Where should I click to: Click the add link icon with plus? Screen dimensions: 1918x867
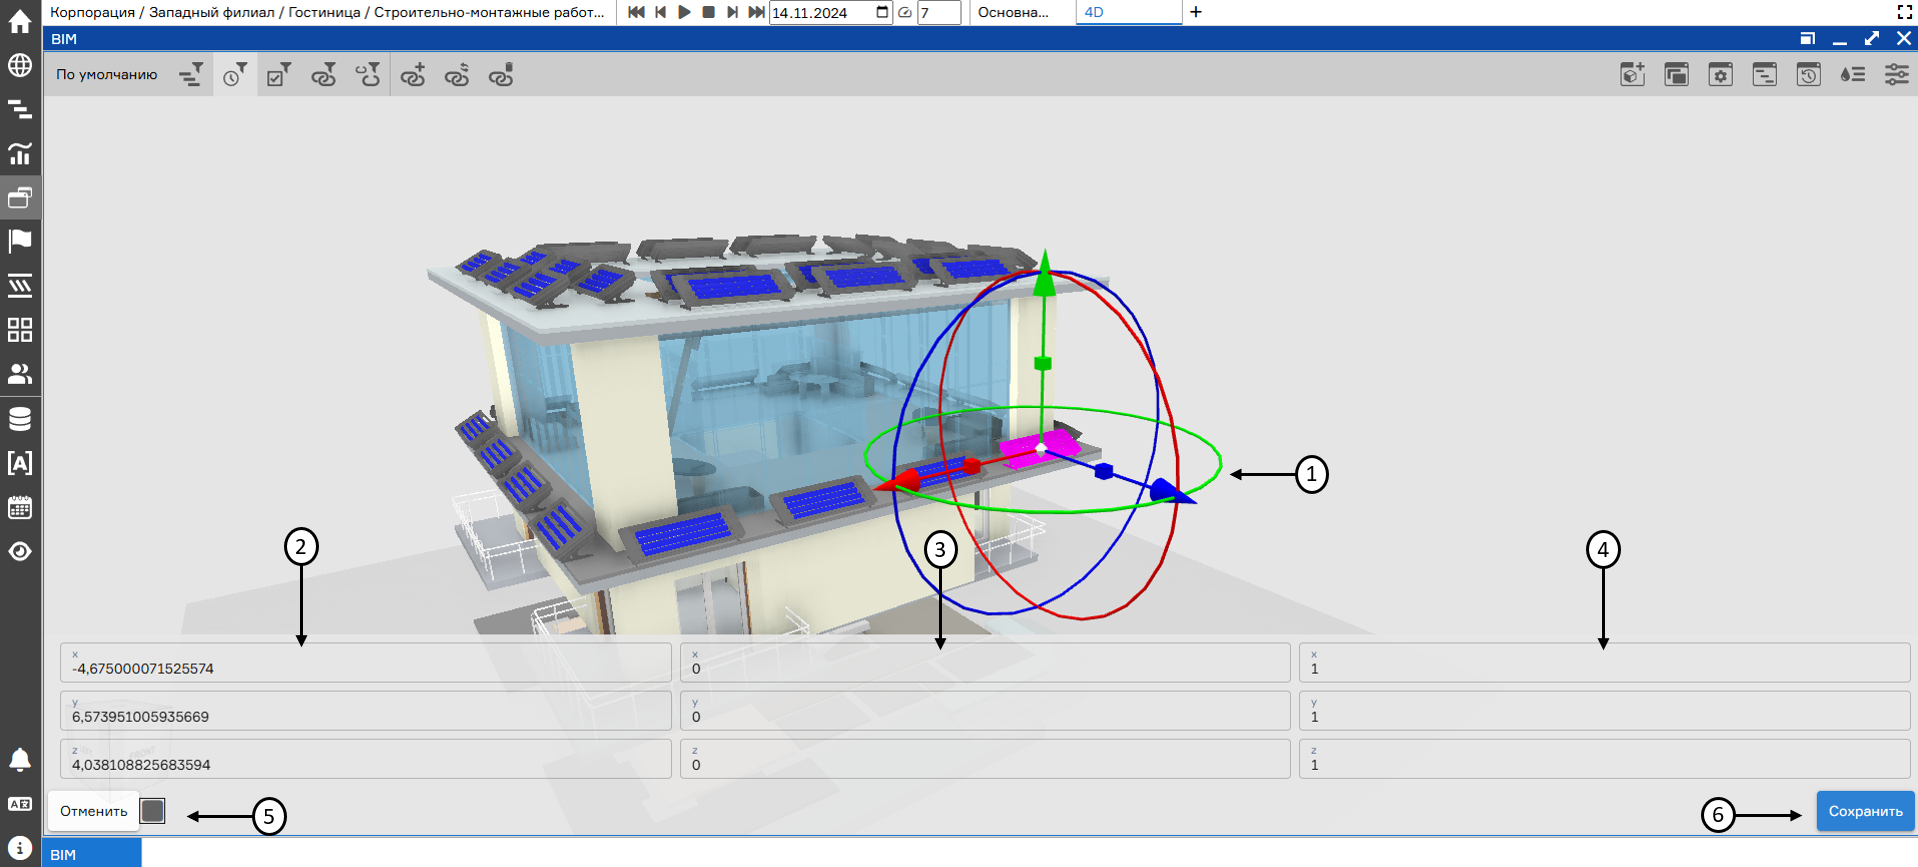coord(413,75)
